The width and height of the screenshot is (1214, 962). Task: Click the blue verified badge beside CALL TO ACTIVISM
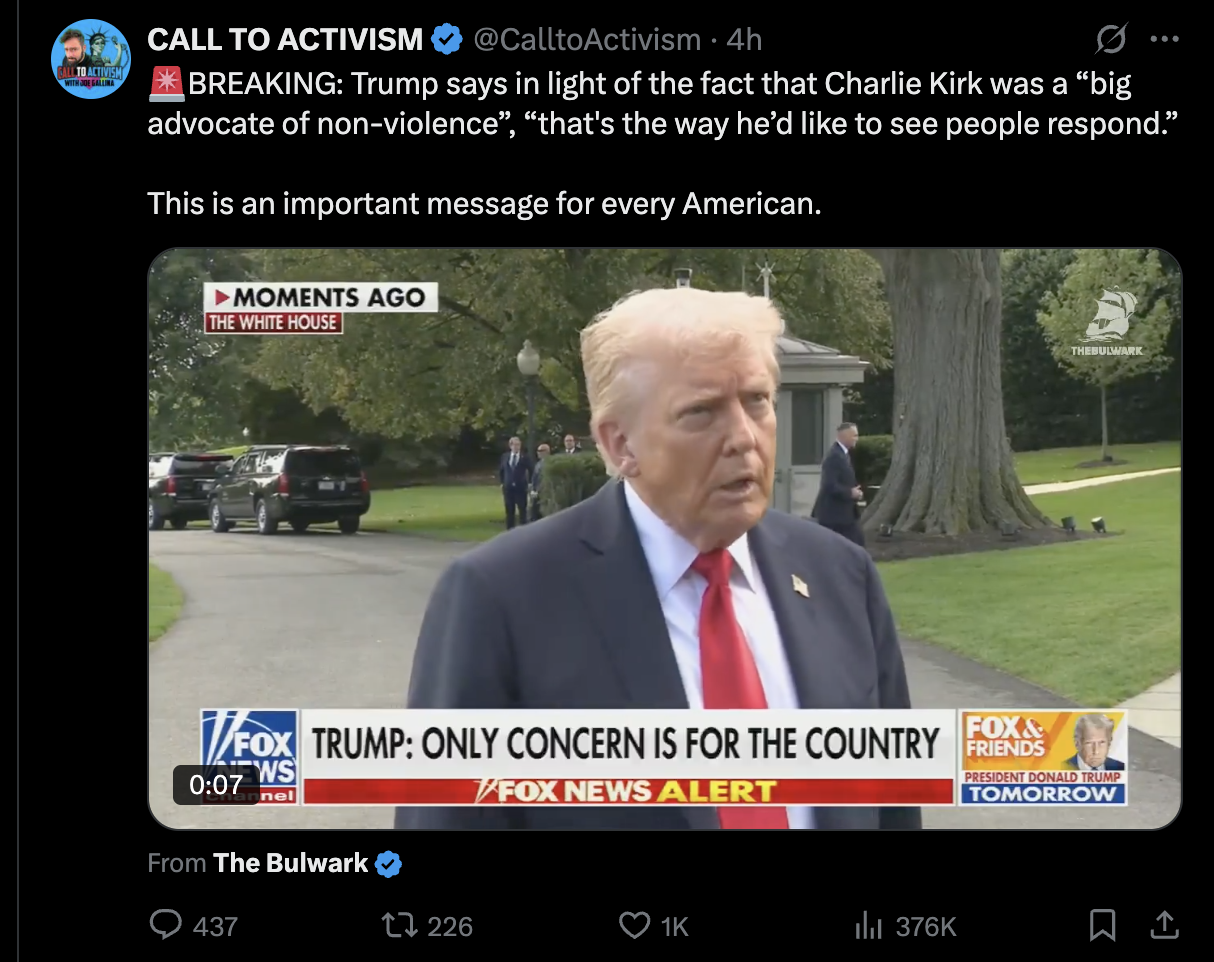click(x=447, y=40)
